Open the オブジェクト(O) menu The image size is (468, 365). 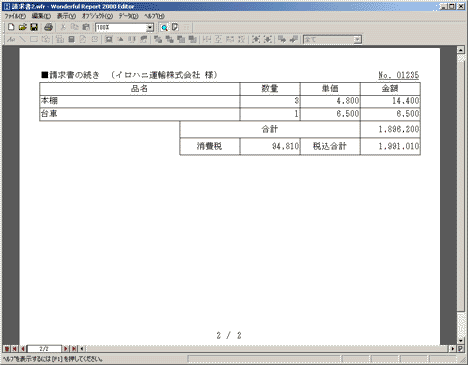click(x=97, y=16)
